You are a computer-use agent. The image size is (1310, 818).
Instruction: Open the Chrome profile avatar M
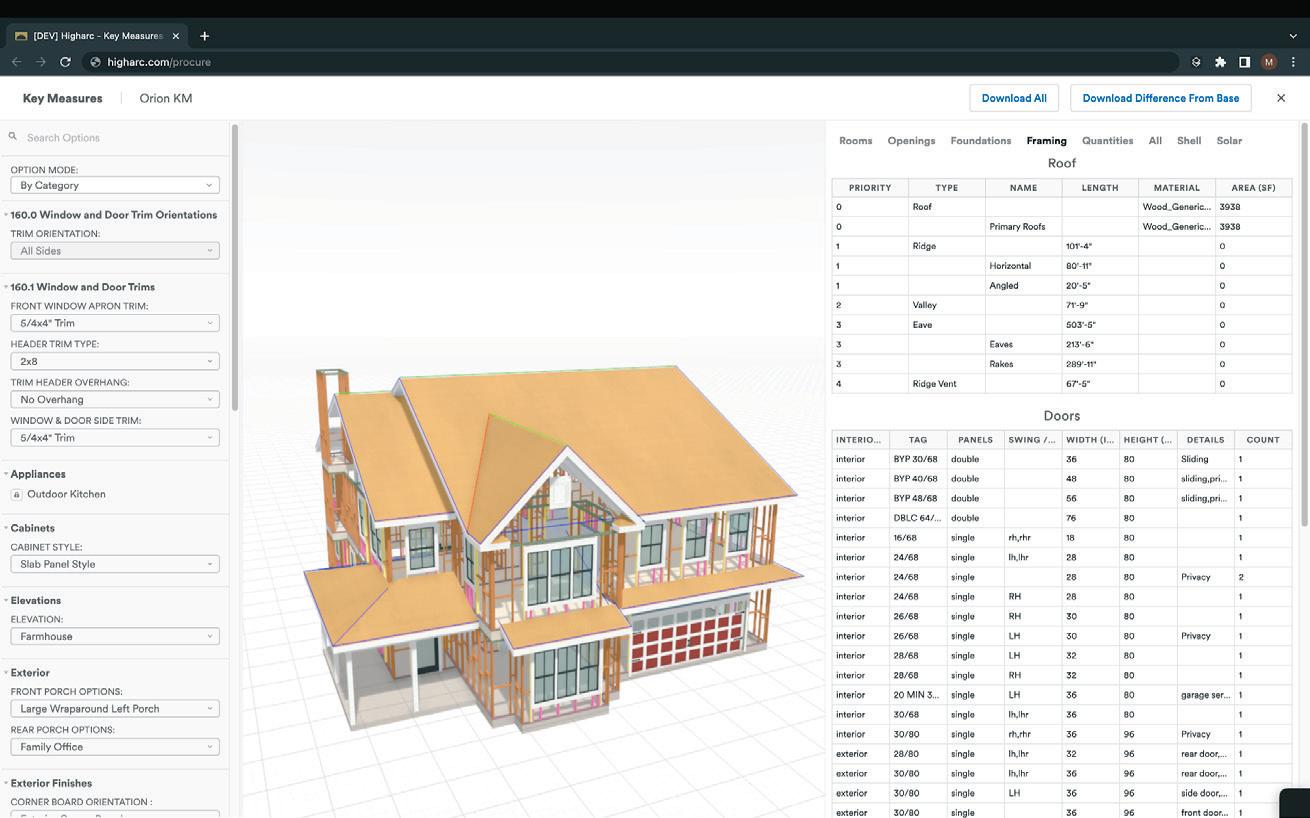(x=1269, y=62)
